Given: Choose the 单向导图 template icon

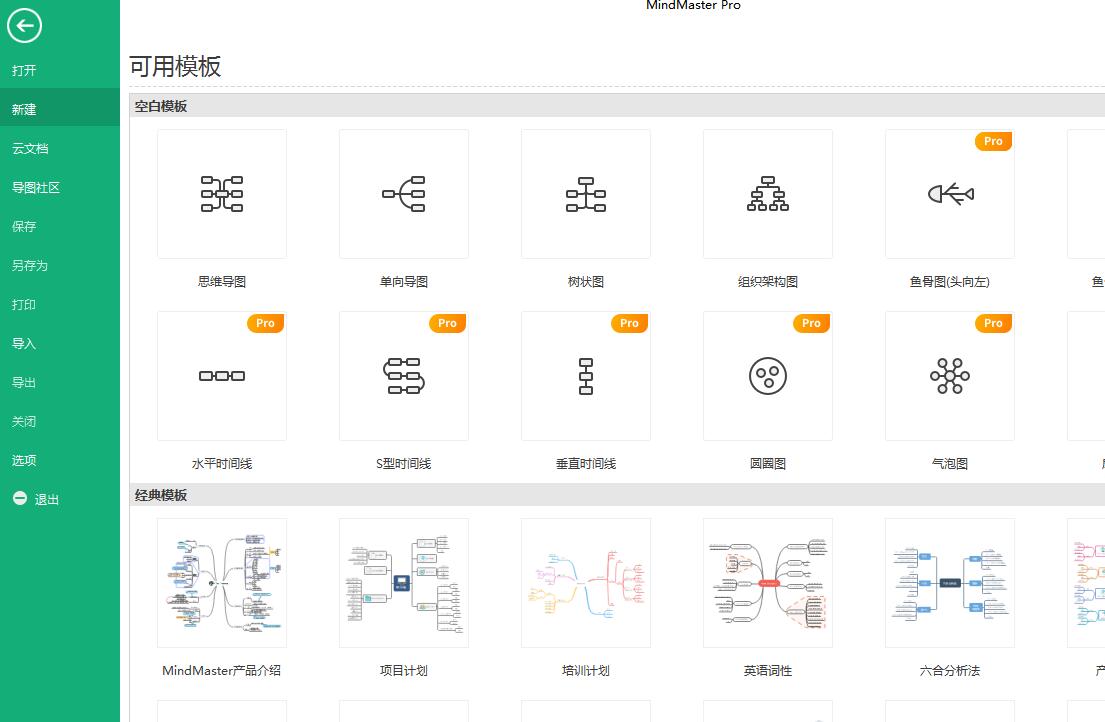Looking at the screenshot, I should pos(404,194).
